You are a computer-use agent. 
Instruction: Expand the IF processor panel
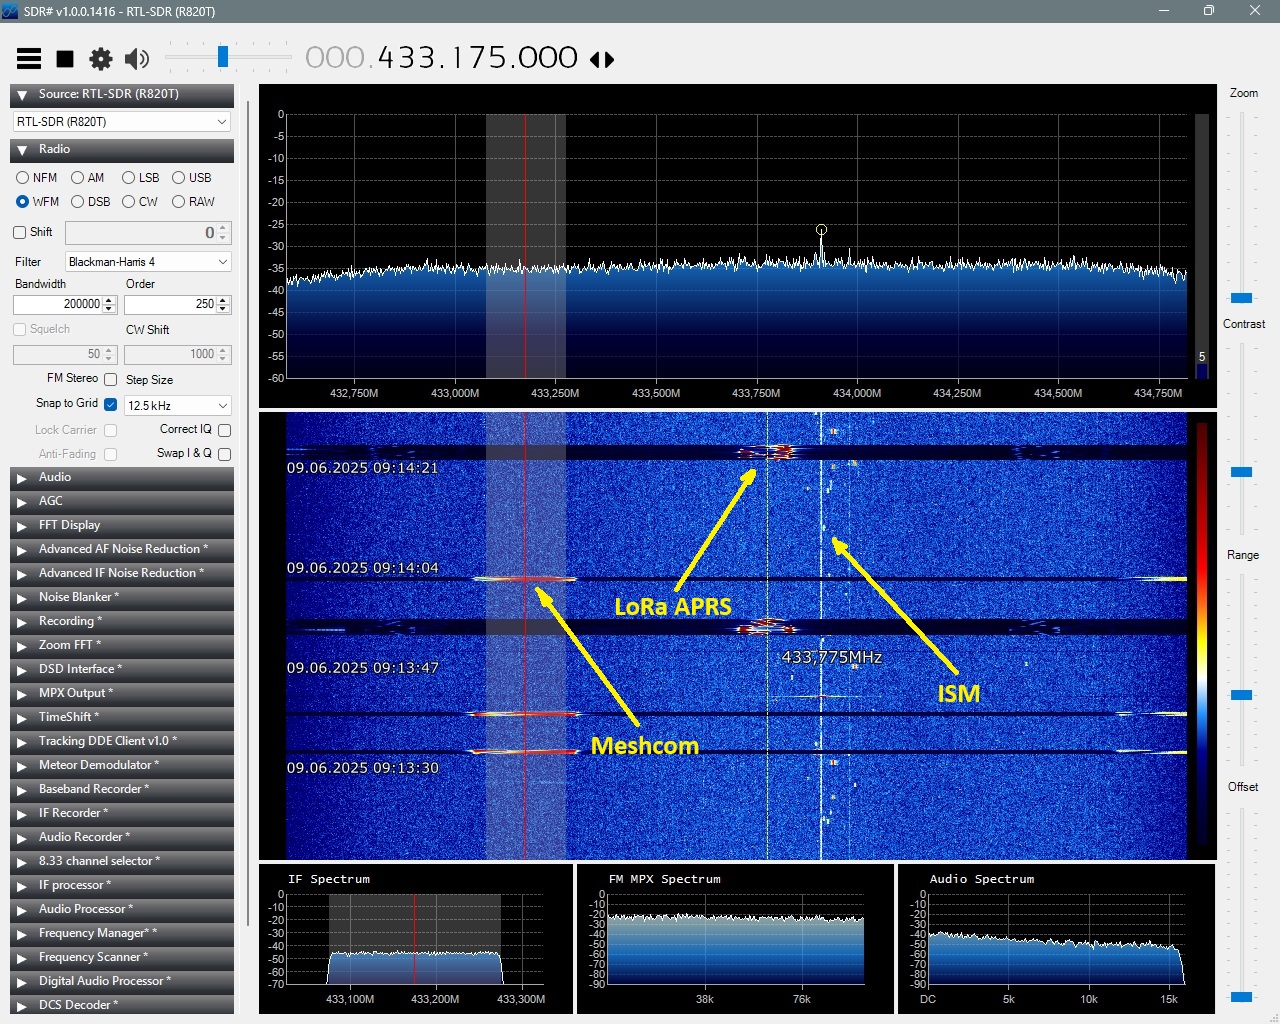coord(122,886)
